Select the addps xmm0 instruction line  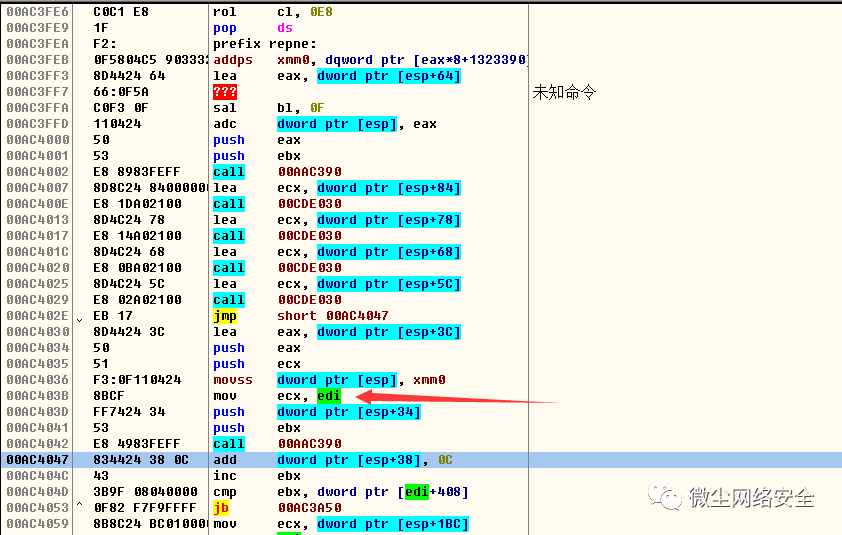tap(370, 60)
